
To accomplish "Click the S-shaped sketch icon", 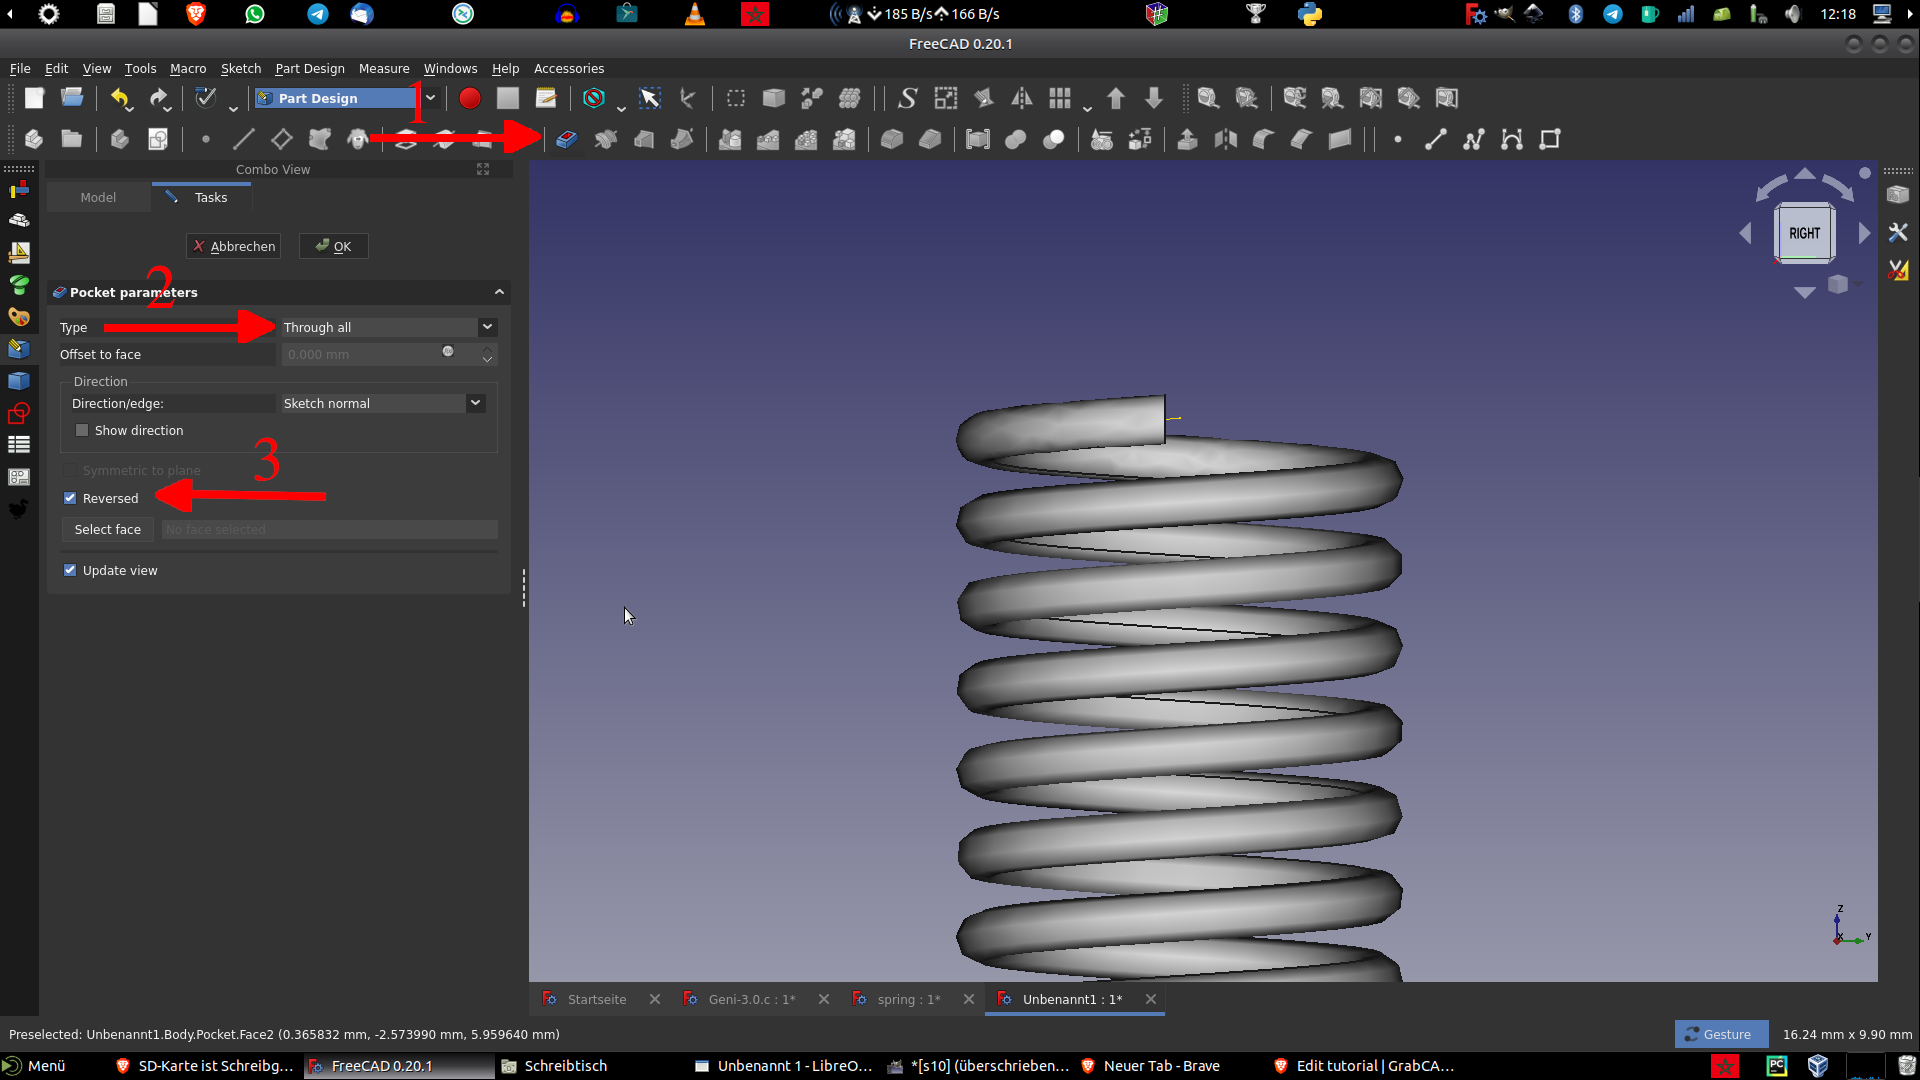I will (x=908, y=98).
